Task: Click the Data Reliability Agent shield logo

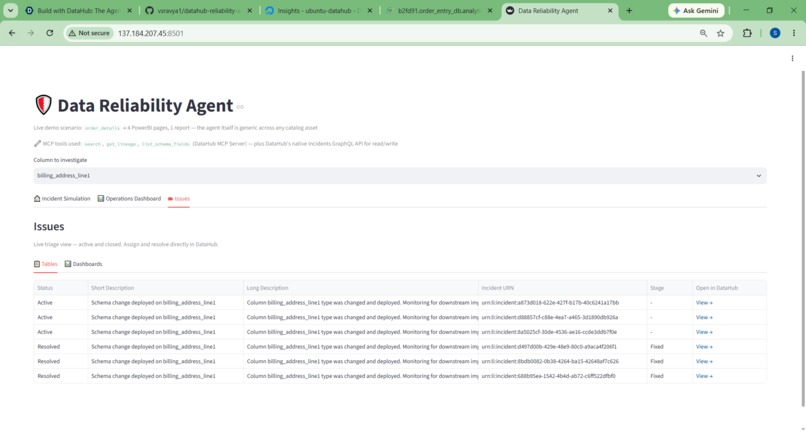Action: [x=43, y=105]
